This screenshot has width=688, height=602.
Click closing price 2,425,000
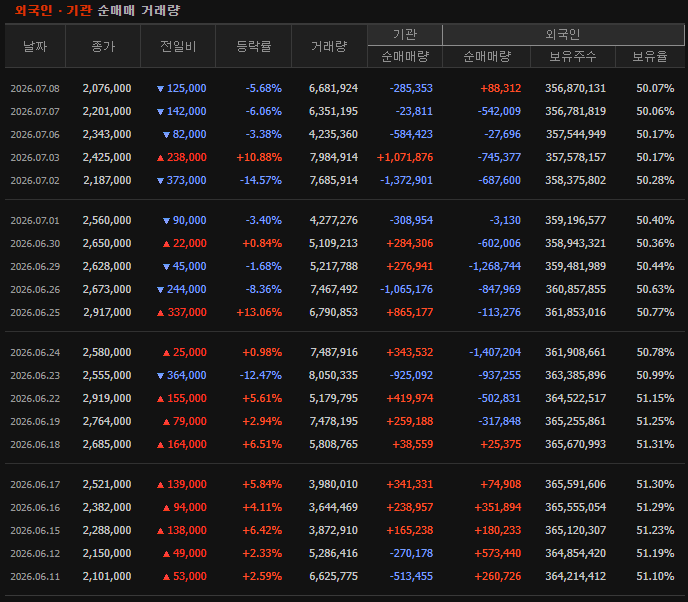107,157
